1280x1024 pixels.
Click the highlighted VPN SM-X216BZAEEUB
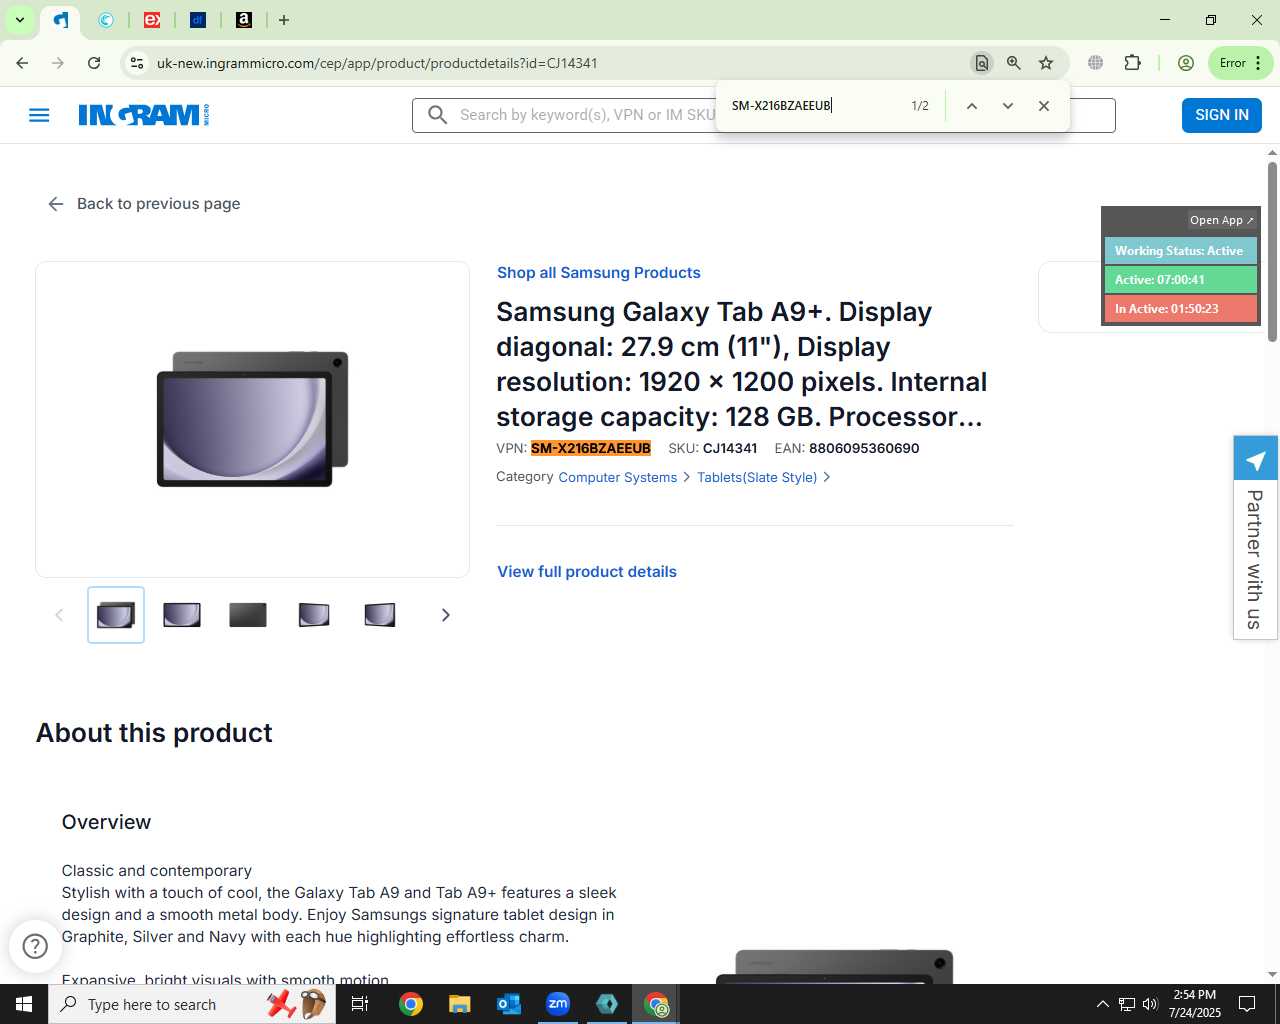click(591, 449)
